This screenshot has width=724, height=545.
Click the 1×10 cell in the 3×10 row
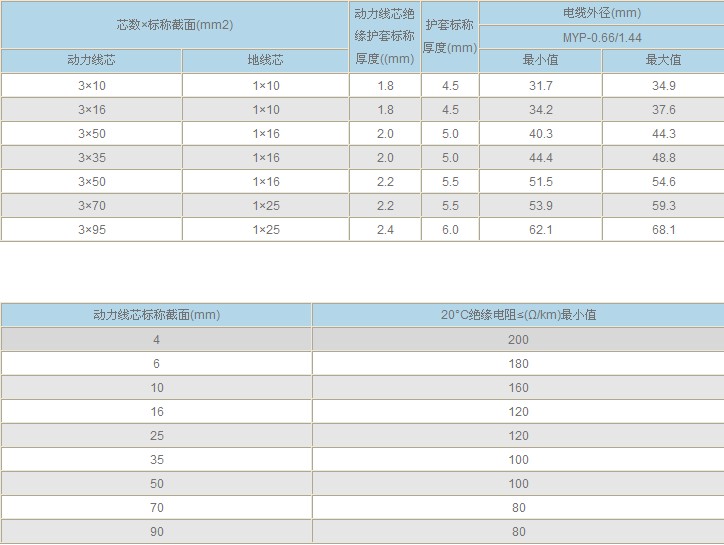click(x=265, y=85)
